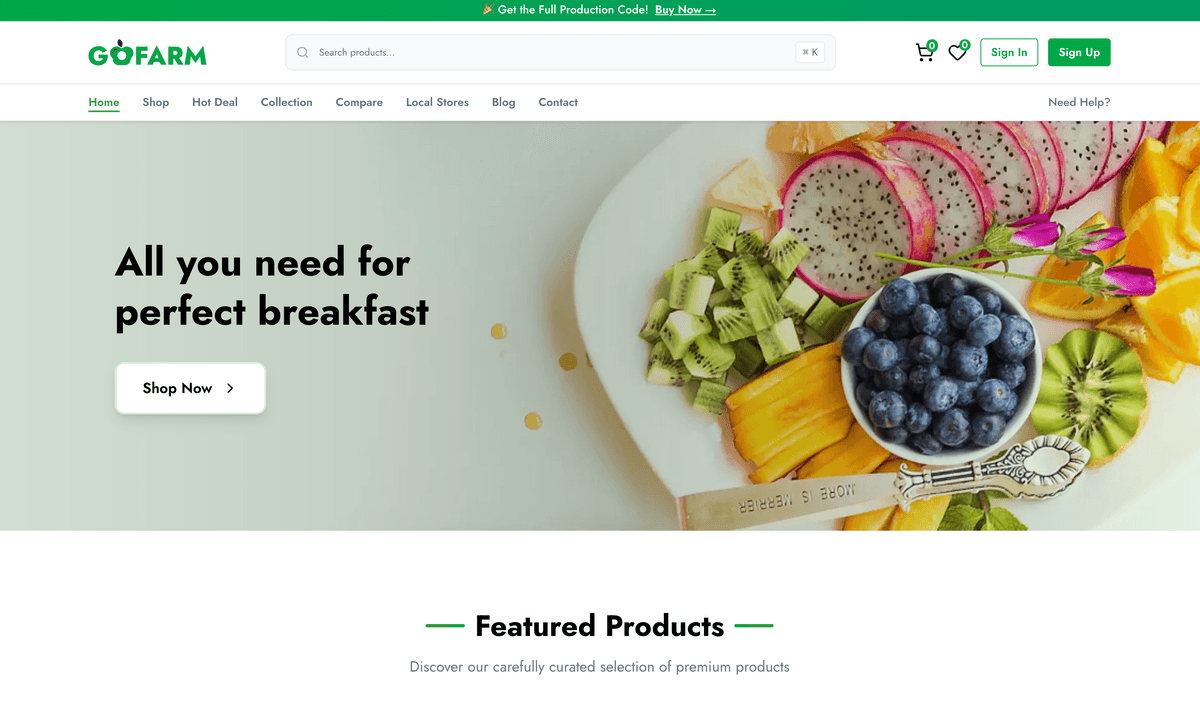Open the Home menu item
1200x701 pixels.
coord(104,102)
